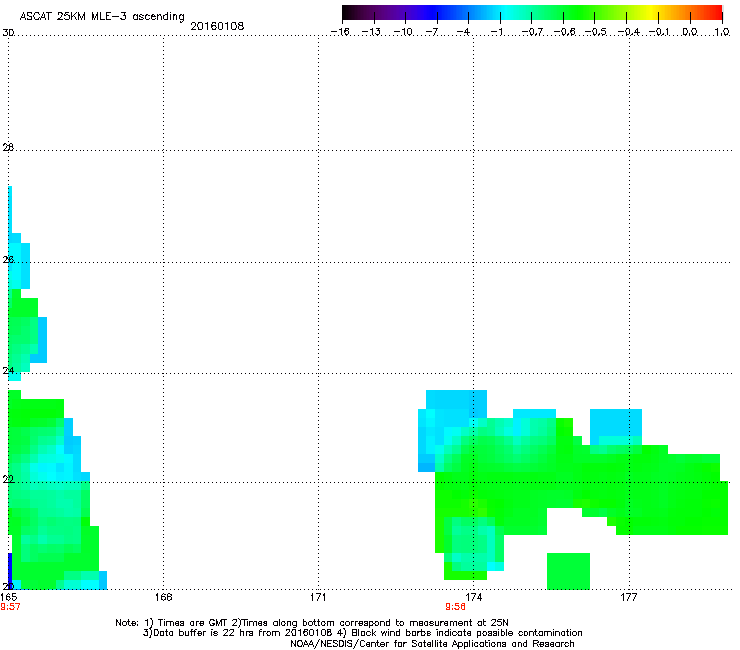
Task: Click longitude label 168
Action: 164,597
